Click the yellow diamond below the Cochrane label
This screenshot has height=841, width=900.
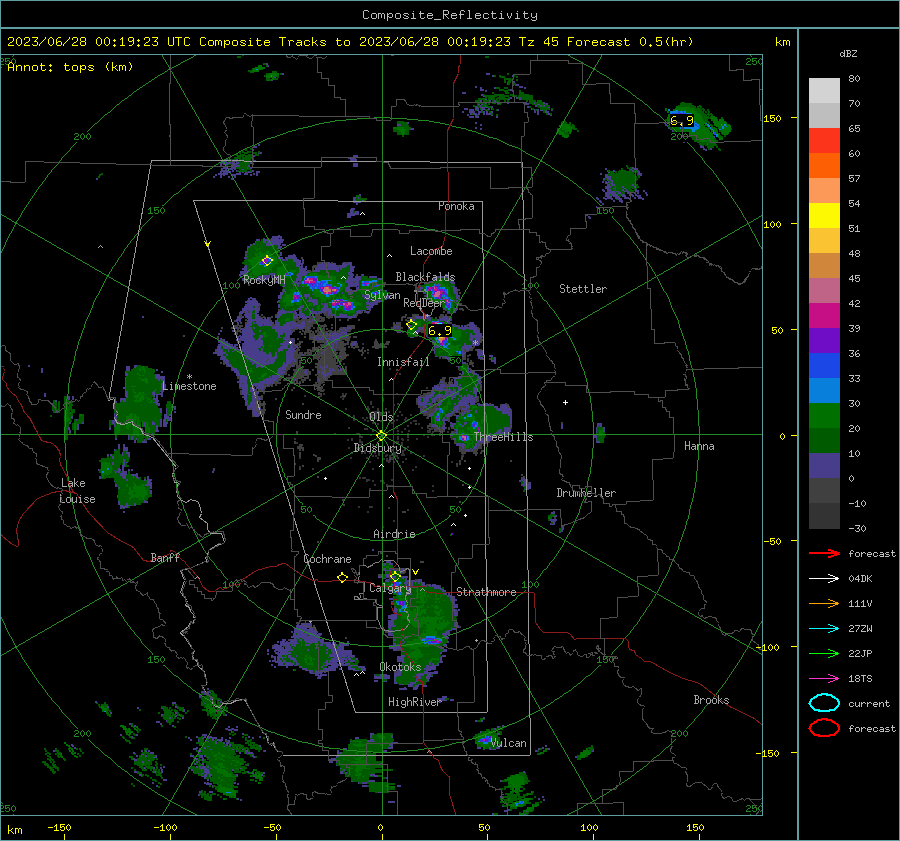pos(343,577)
